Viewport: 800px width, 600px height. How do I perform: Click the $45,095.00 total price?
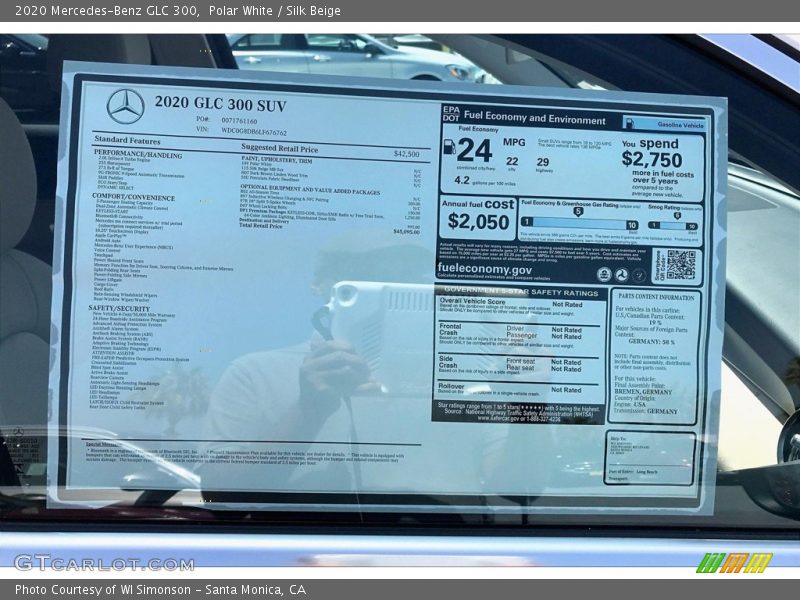tap(406, 232)
